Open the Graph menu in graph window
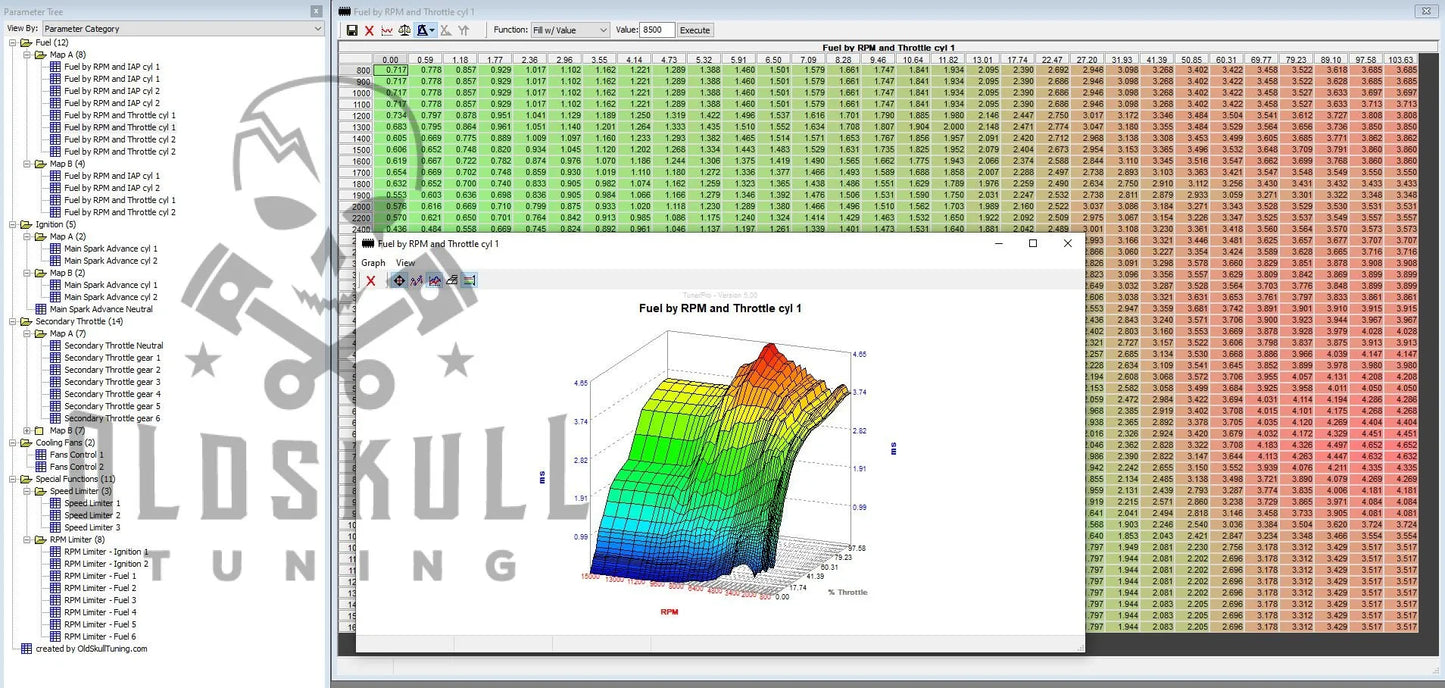 (373, 263)
